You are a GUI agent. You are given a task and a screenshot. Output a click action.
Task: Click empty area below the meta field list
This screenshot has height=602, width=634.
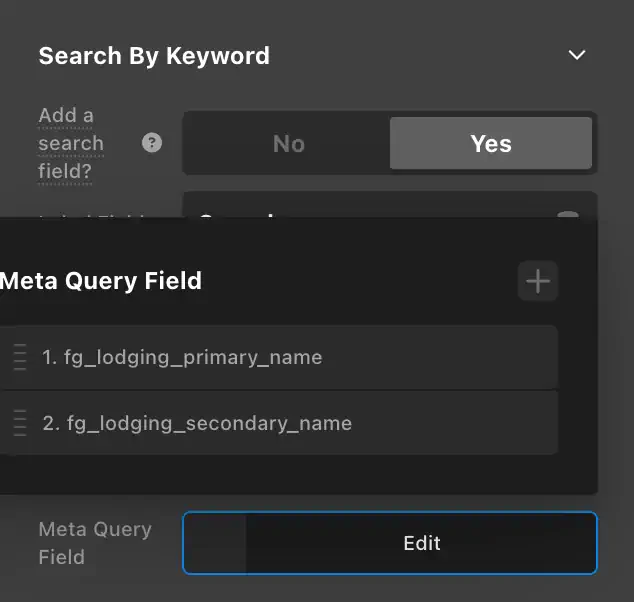click(279, 474)
